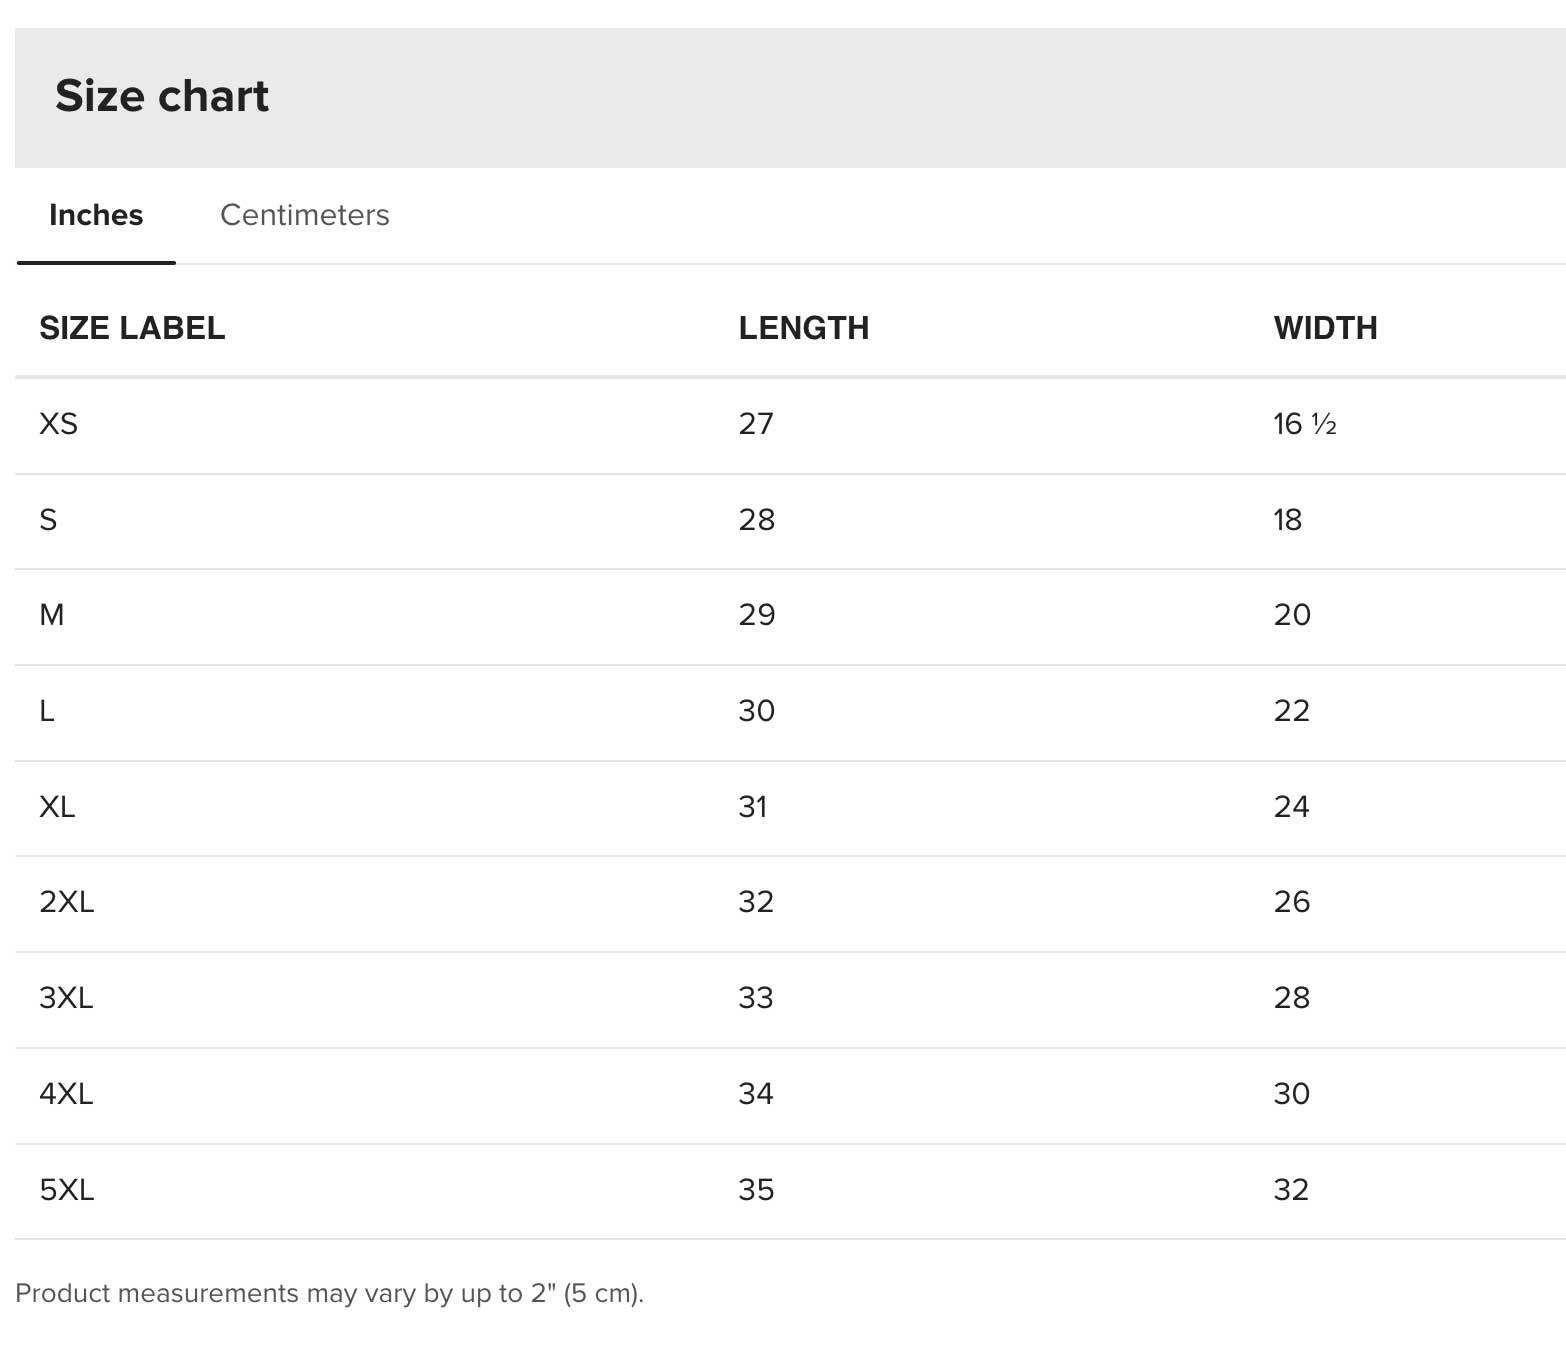Click the WIDTH column header

point(1325,328)
